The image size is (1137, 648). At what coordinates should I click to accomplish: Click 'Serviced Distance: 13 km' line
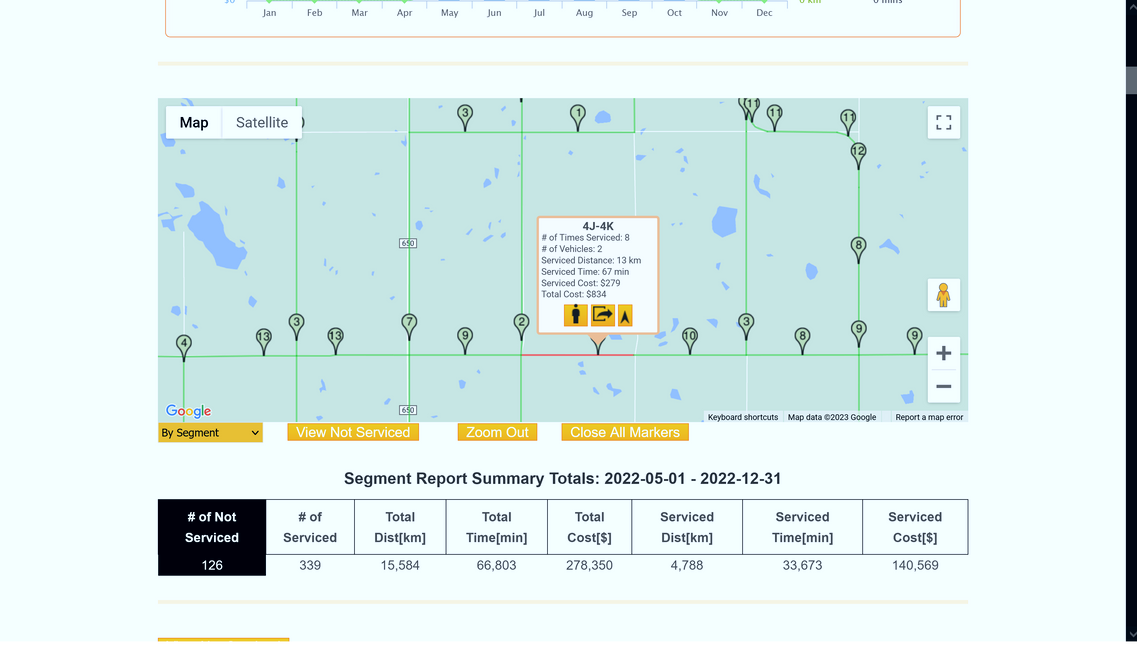pos(591,260)
